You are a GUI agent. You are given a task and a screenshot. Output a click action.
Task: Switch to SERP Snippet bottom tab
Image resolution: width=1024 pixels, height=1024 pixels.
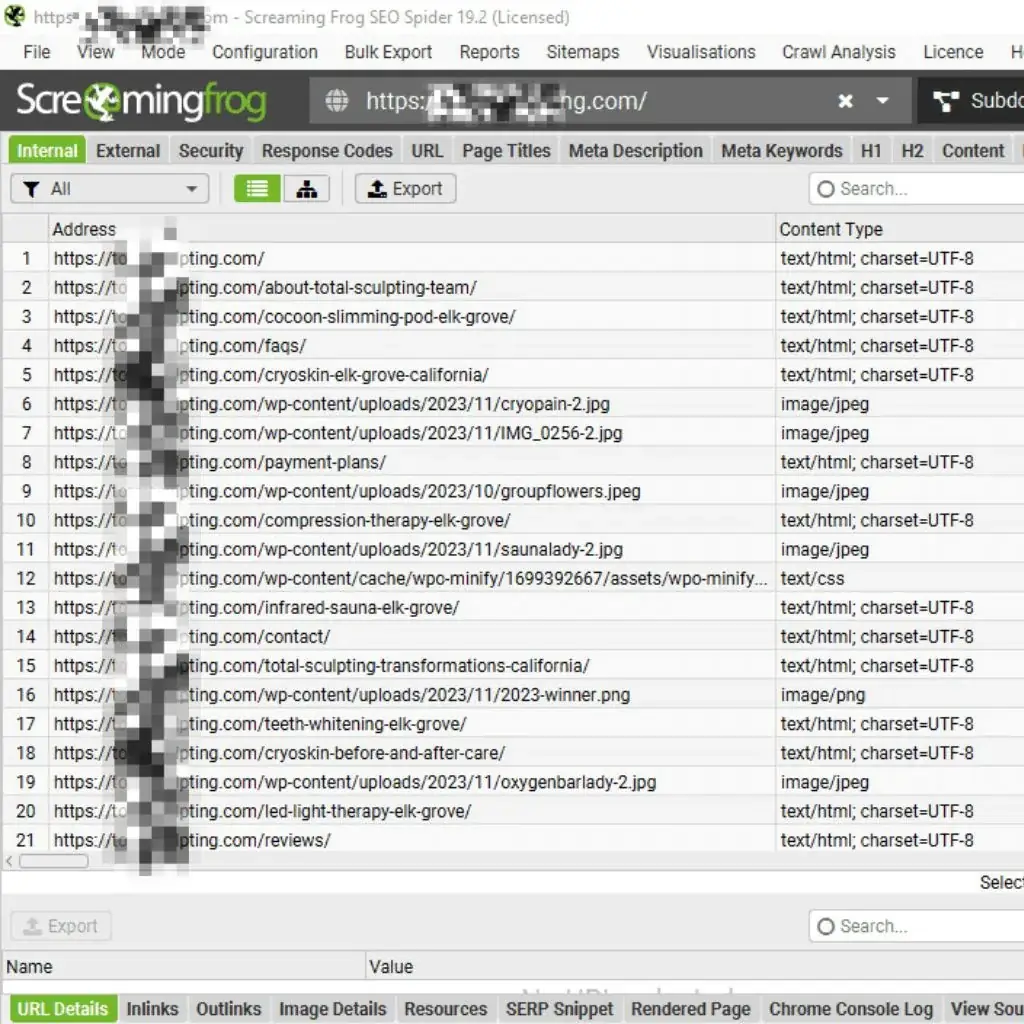click(560, 1009)
